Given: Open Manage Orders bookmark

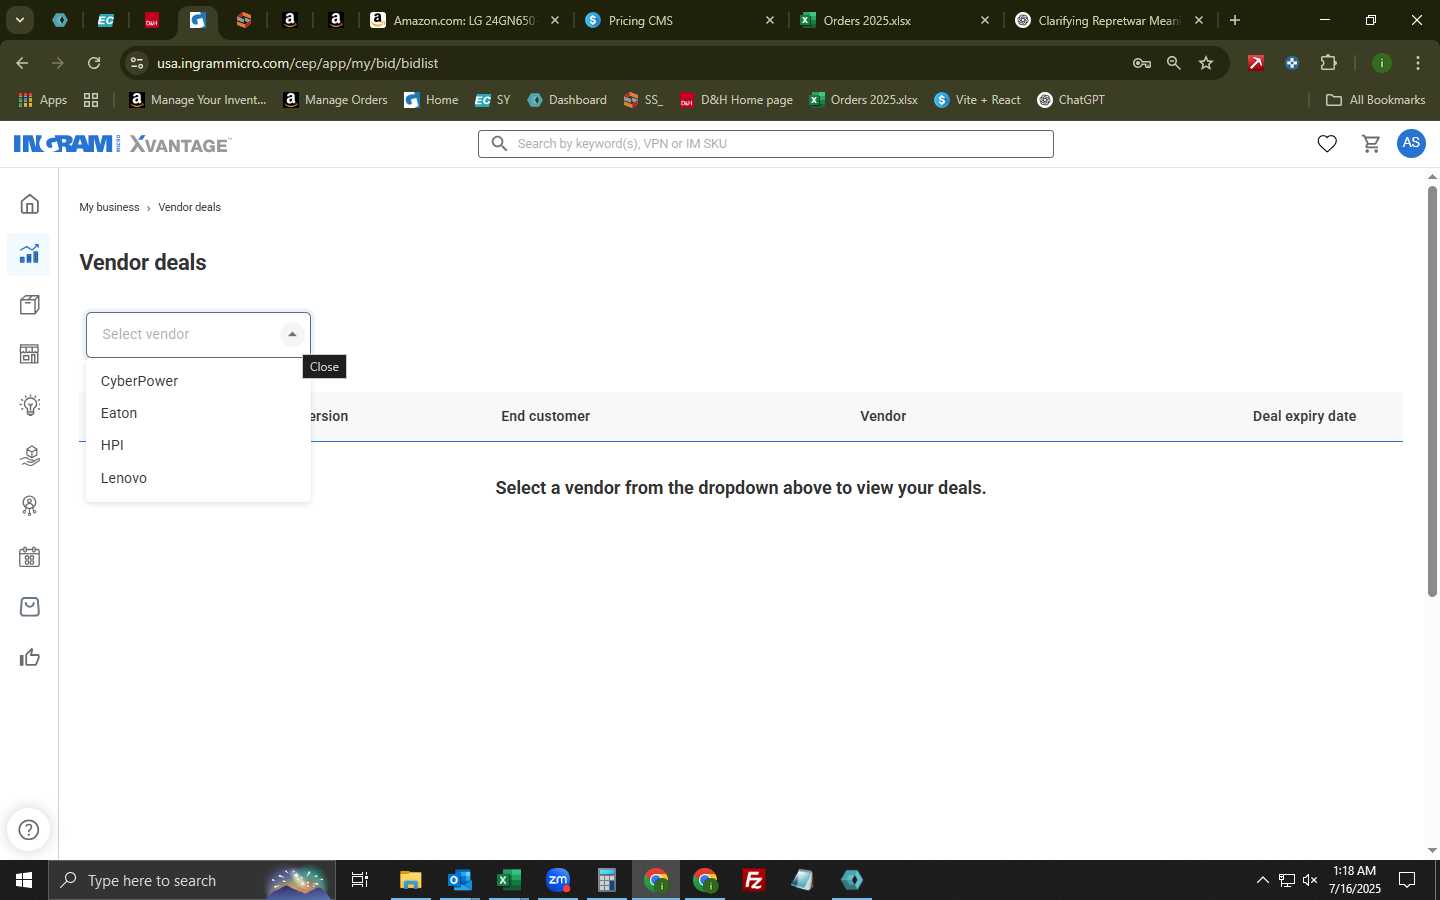Looking at the screenshot, I should [335, 100].
